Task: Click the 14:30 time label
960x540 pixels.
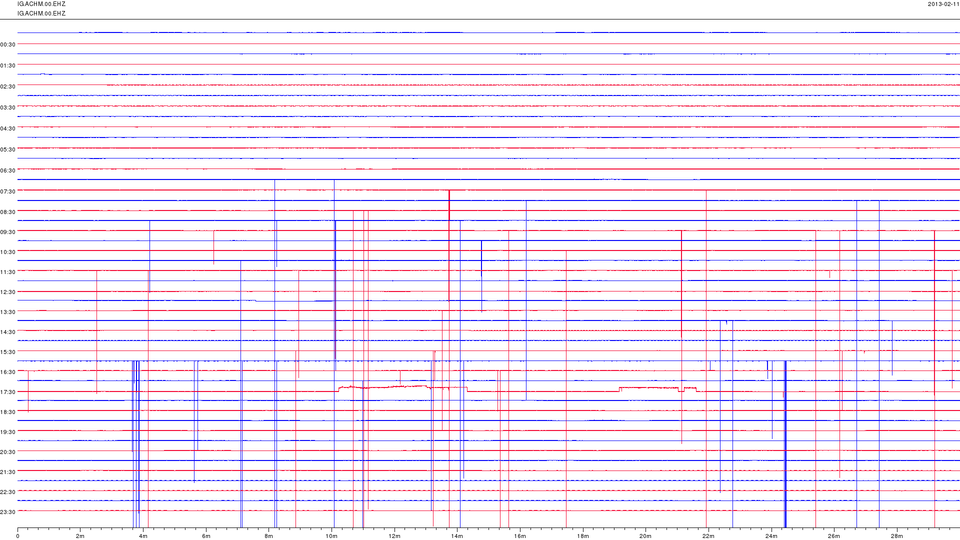Action: pos(7,332)
